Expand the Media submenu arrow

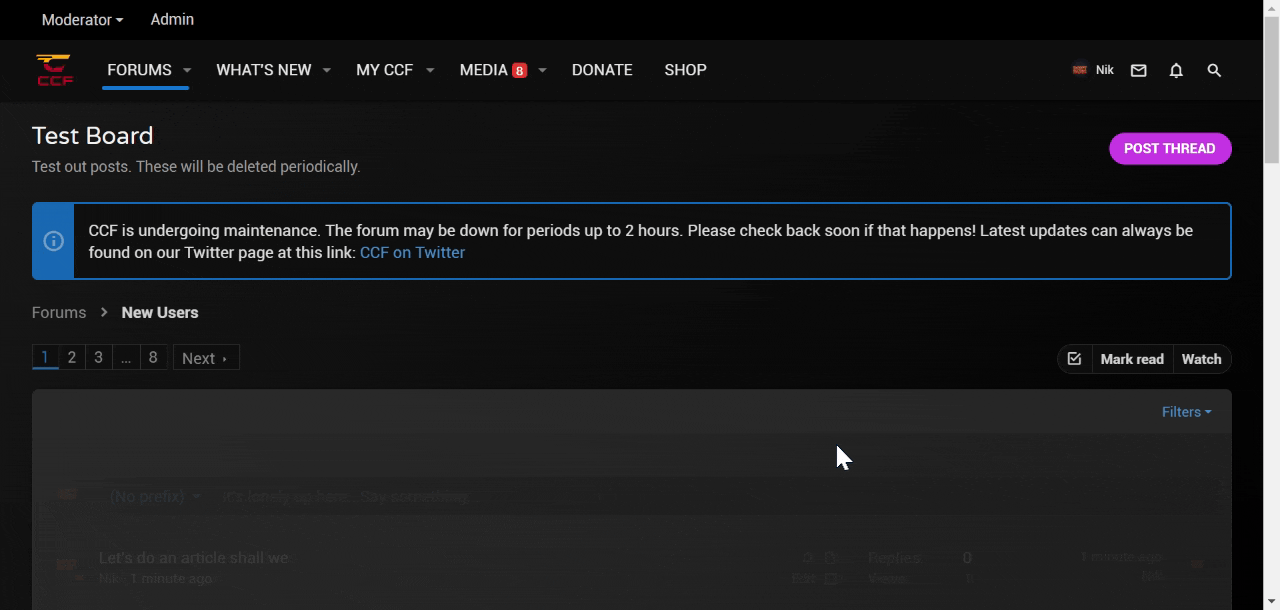point(542,70)
